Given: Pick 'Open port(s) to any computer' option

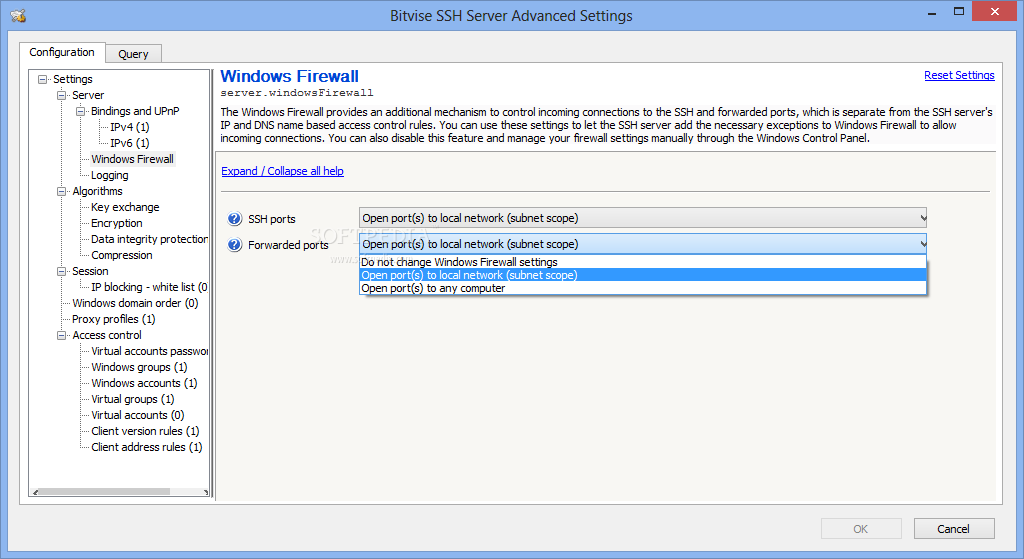Looking at the screenshot, I should pos(643,288).
